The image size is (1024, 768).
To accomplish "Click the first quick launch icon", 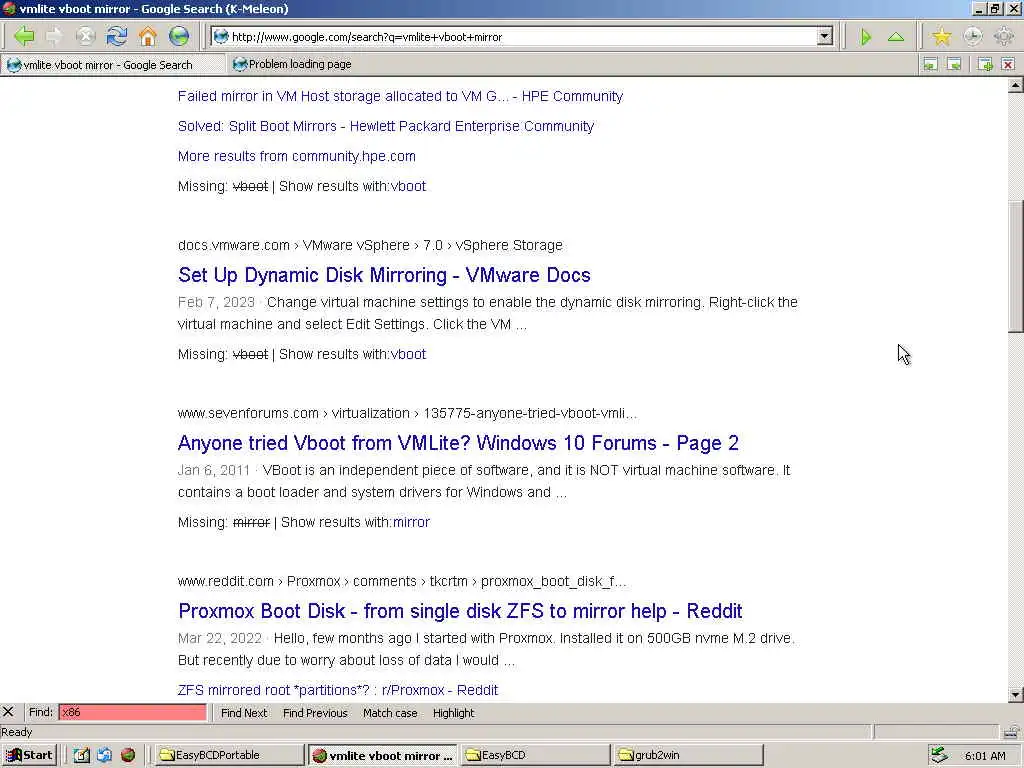I will 81,755.
